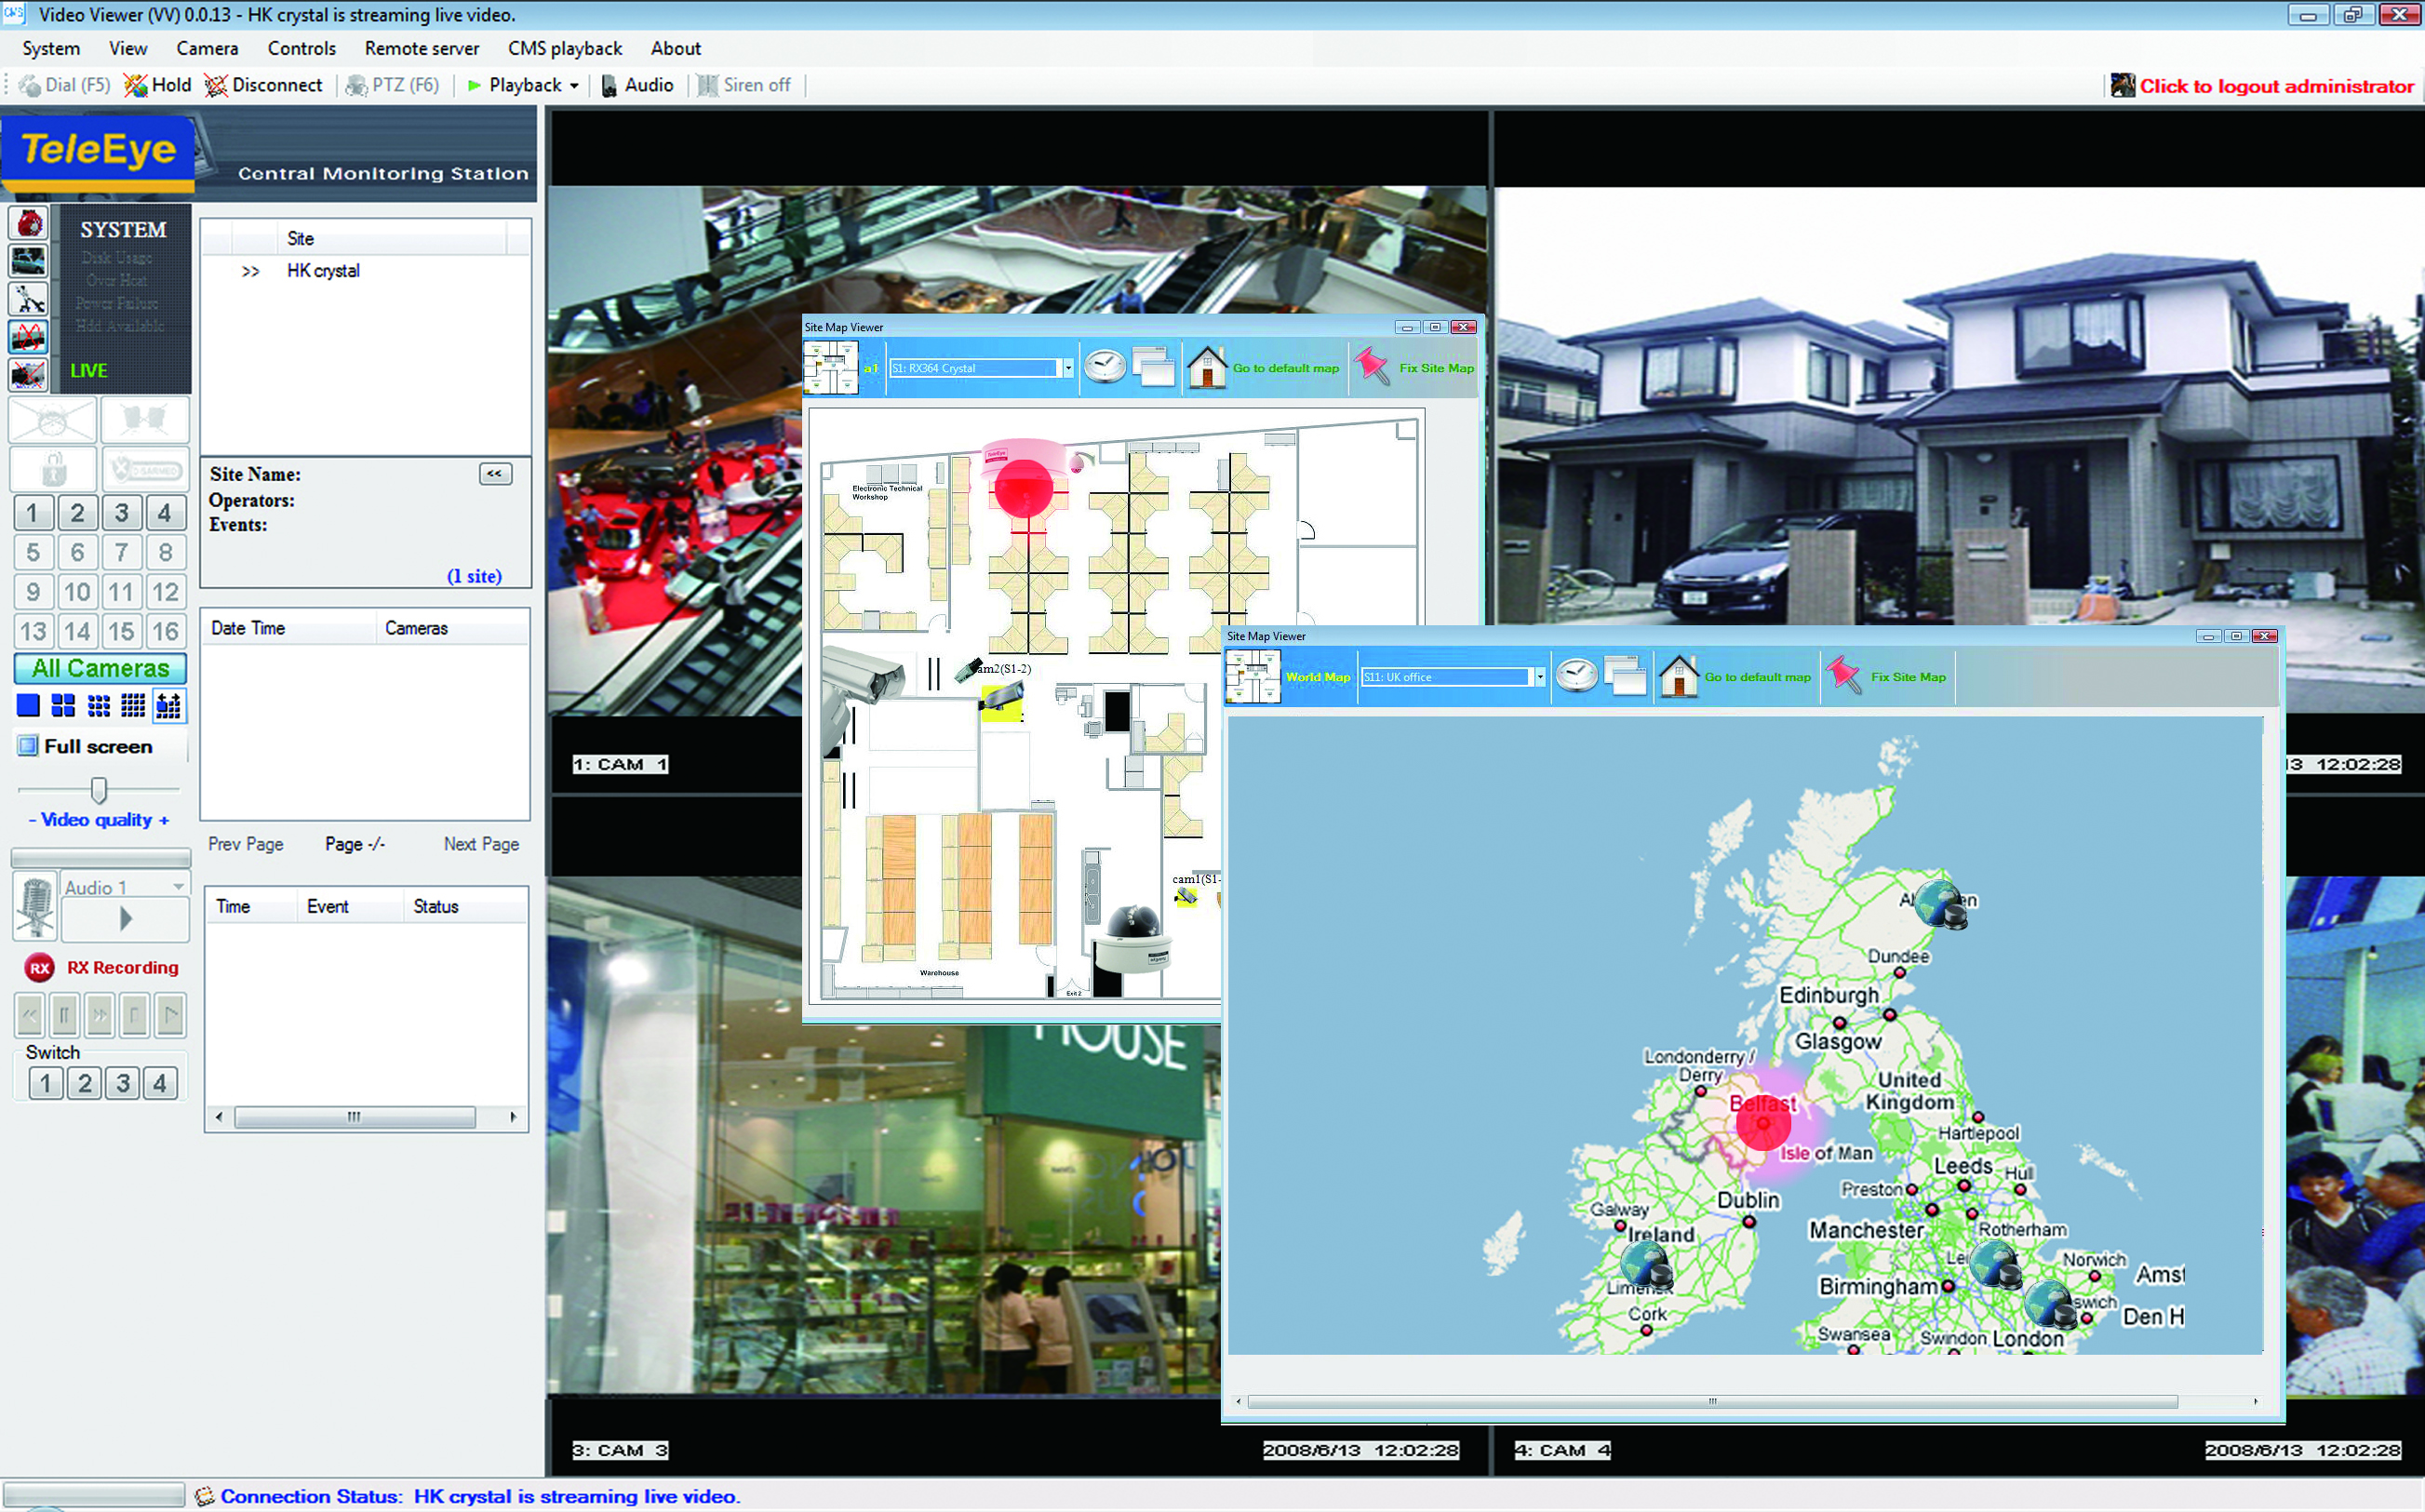Screen dimensions: 2425x1512
Task: Open the S1: RX364 Crystal dropdown
Action: pyautogui.click(x=1068, y=368)
